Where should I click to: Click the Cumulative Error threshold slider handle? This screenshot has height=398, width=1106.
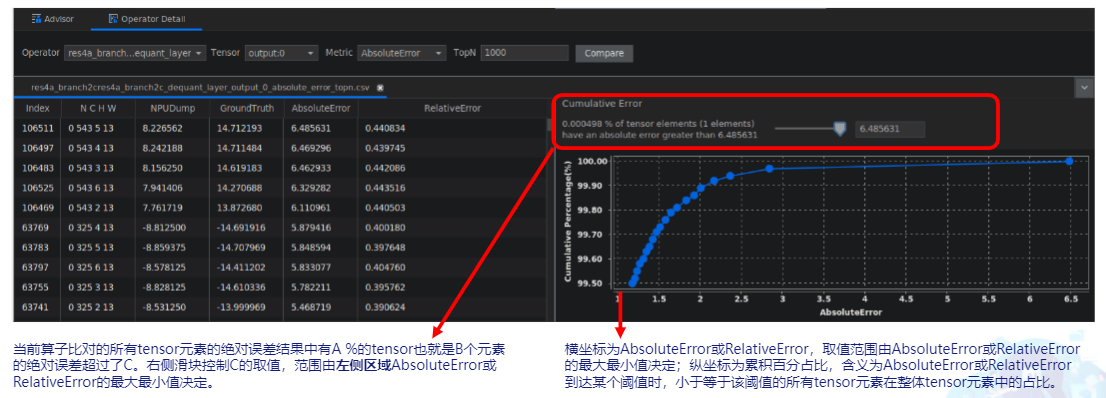point(839,128)
